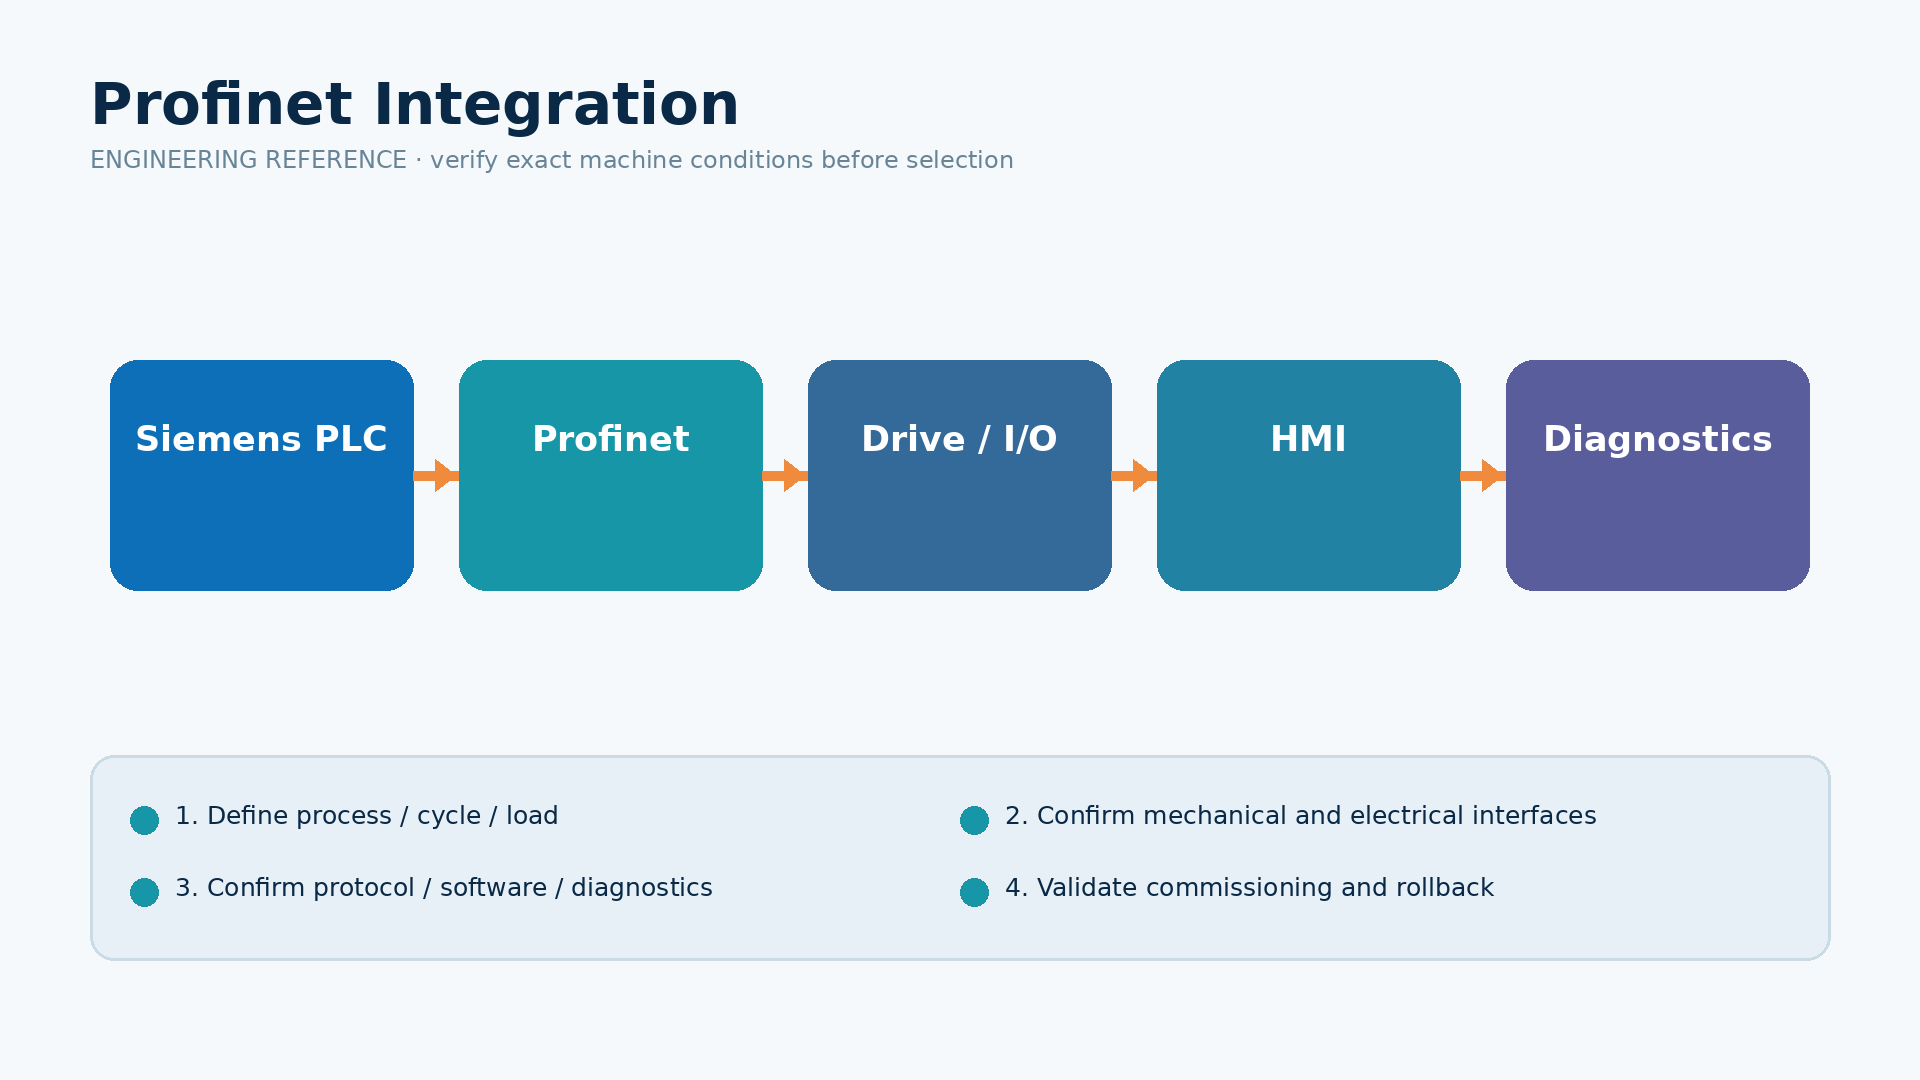
Task: Click the bullet dot for Confirm protocol step
Action: pyautogui.click(x=144, y=892)
